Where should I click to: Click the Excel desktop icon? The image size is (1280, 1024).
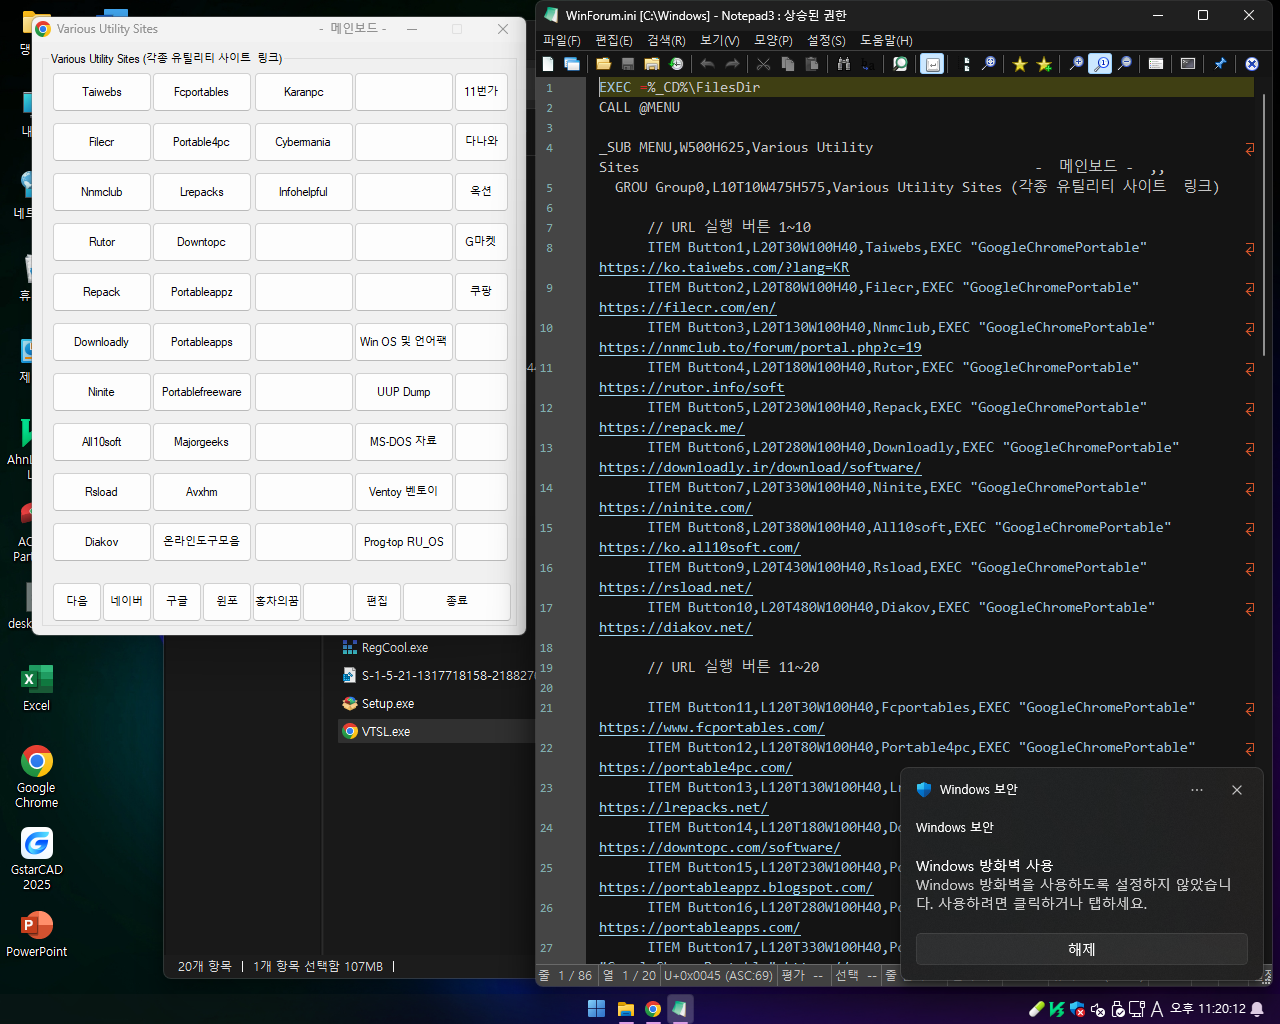click(x=37, y=688)
